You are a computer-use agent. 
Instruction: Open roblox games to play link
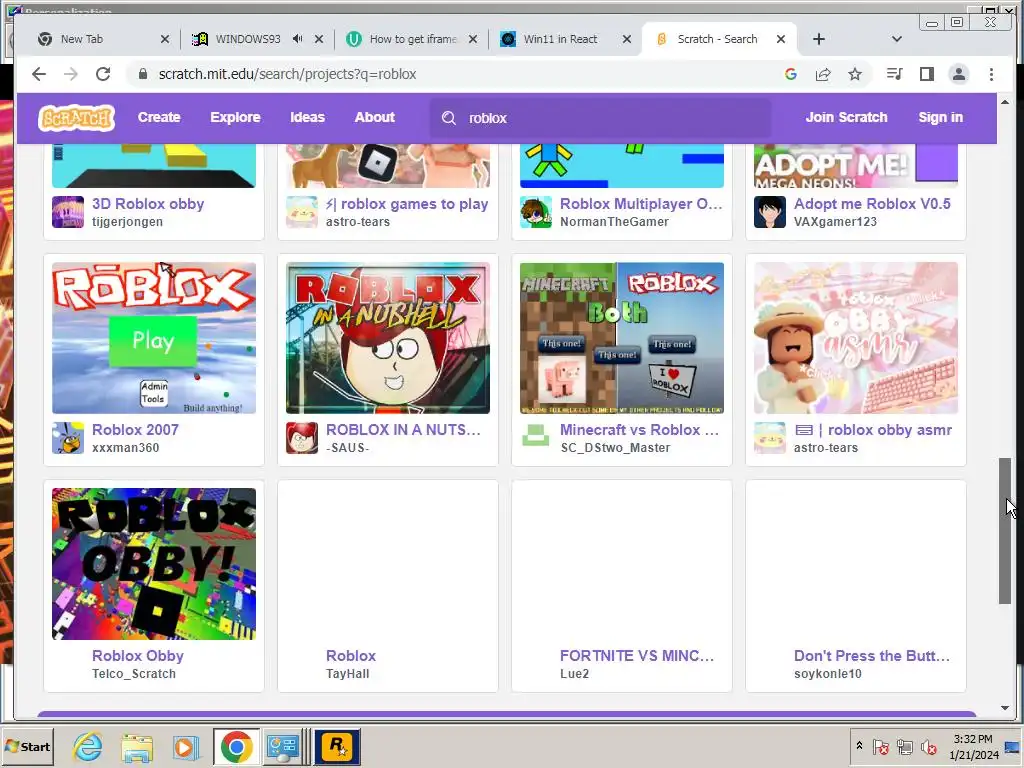click(x=407, y=204)
